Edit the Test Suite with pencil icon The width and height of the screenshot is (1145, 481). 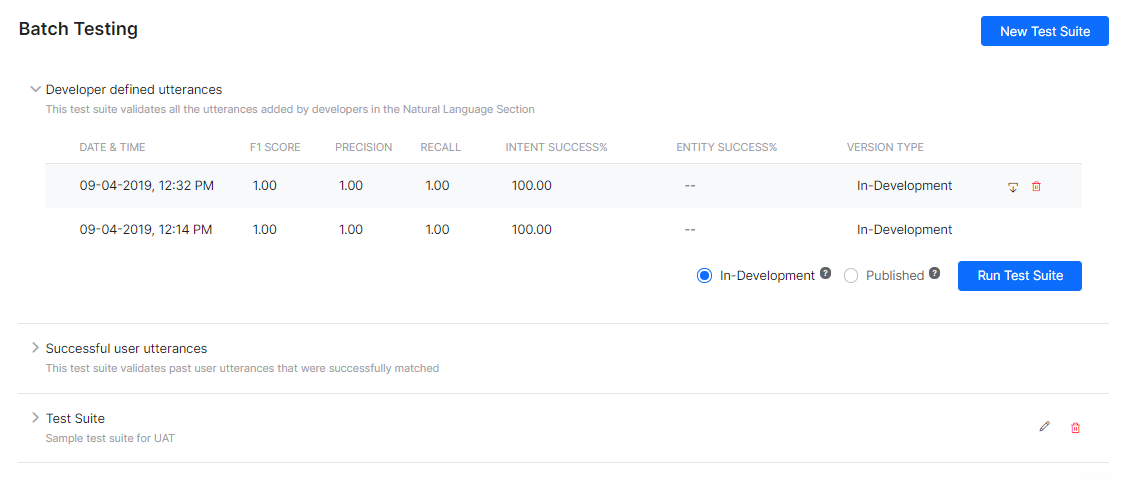click(1045, 427)
